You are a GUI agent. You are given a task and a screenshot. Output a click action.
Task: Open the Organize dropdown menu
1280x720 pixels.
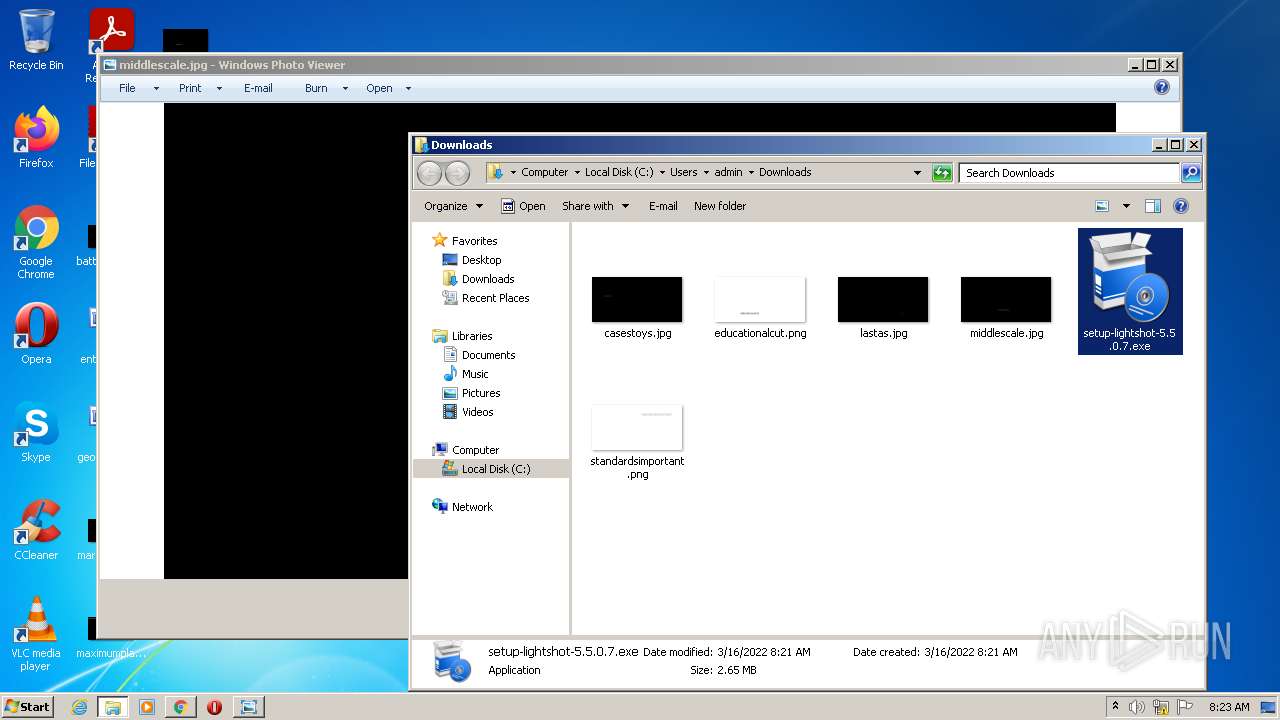(453, 206)
